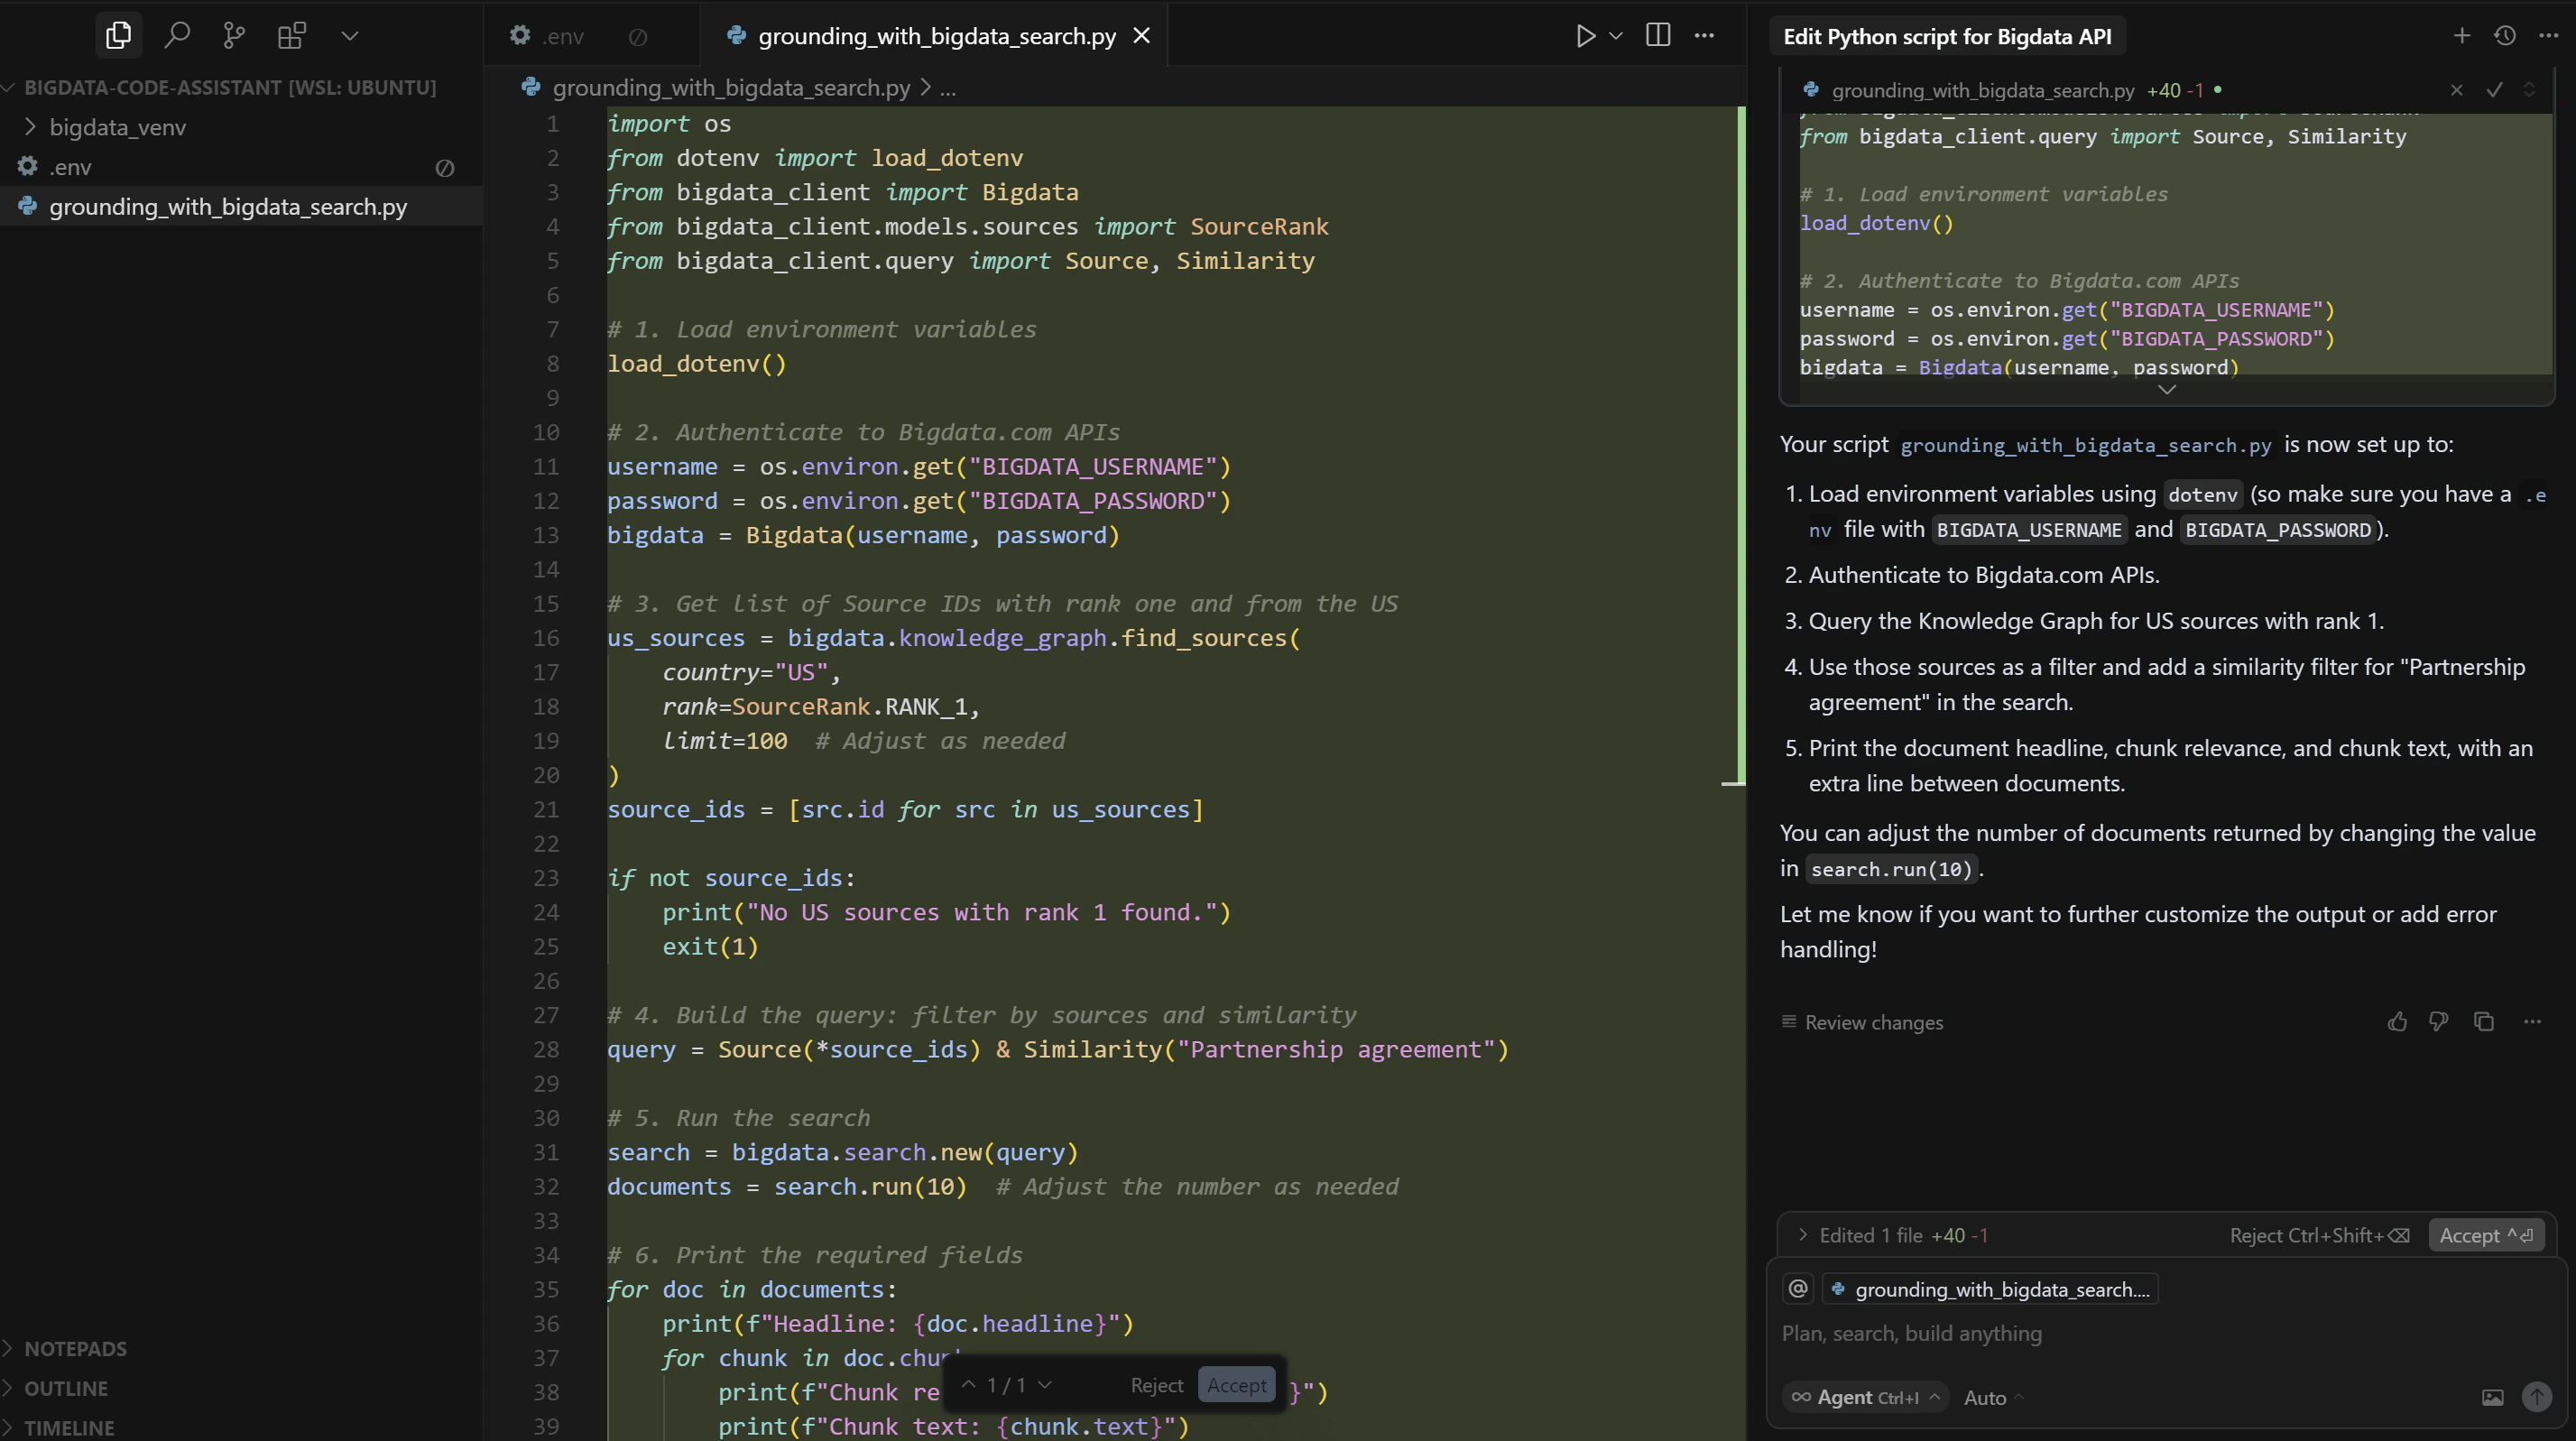2576x1441 pixels.
Task: Go to next change in floating diff bar
Action: 1045,1385
